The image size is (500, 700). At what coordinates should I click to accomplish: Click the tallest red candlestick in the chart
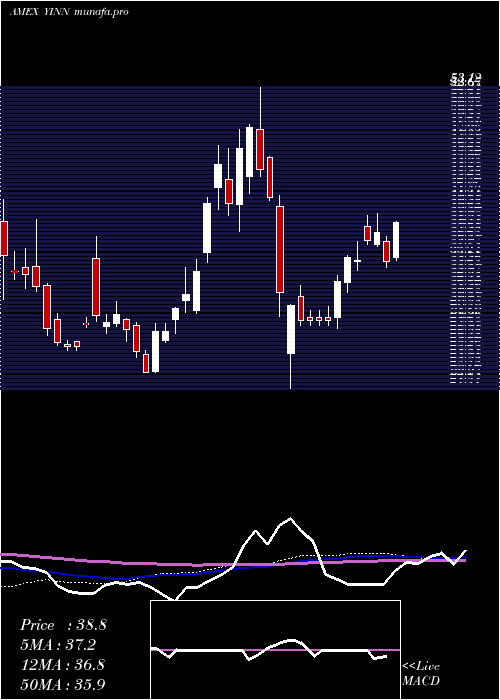280,250
